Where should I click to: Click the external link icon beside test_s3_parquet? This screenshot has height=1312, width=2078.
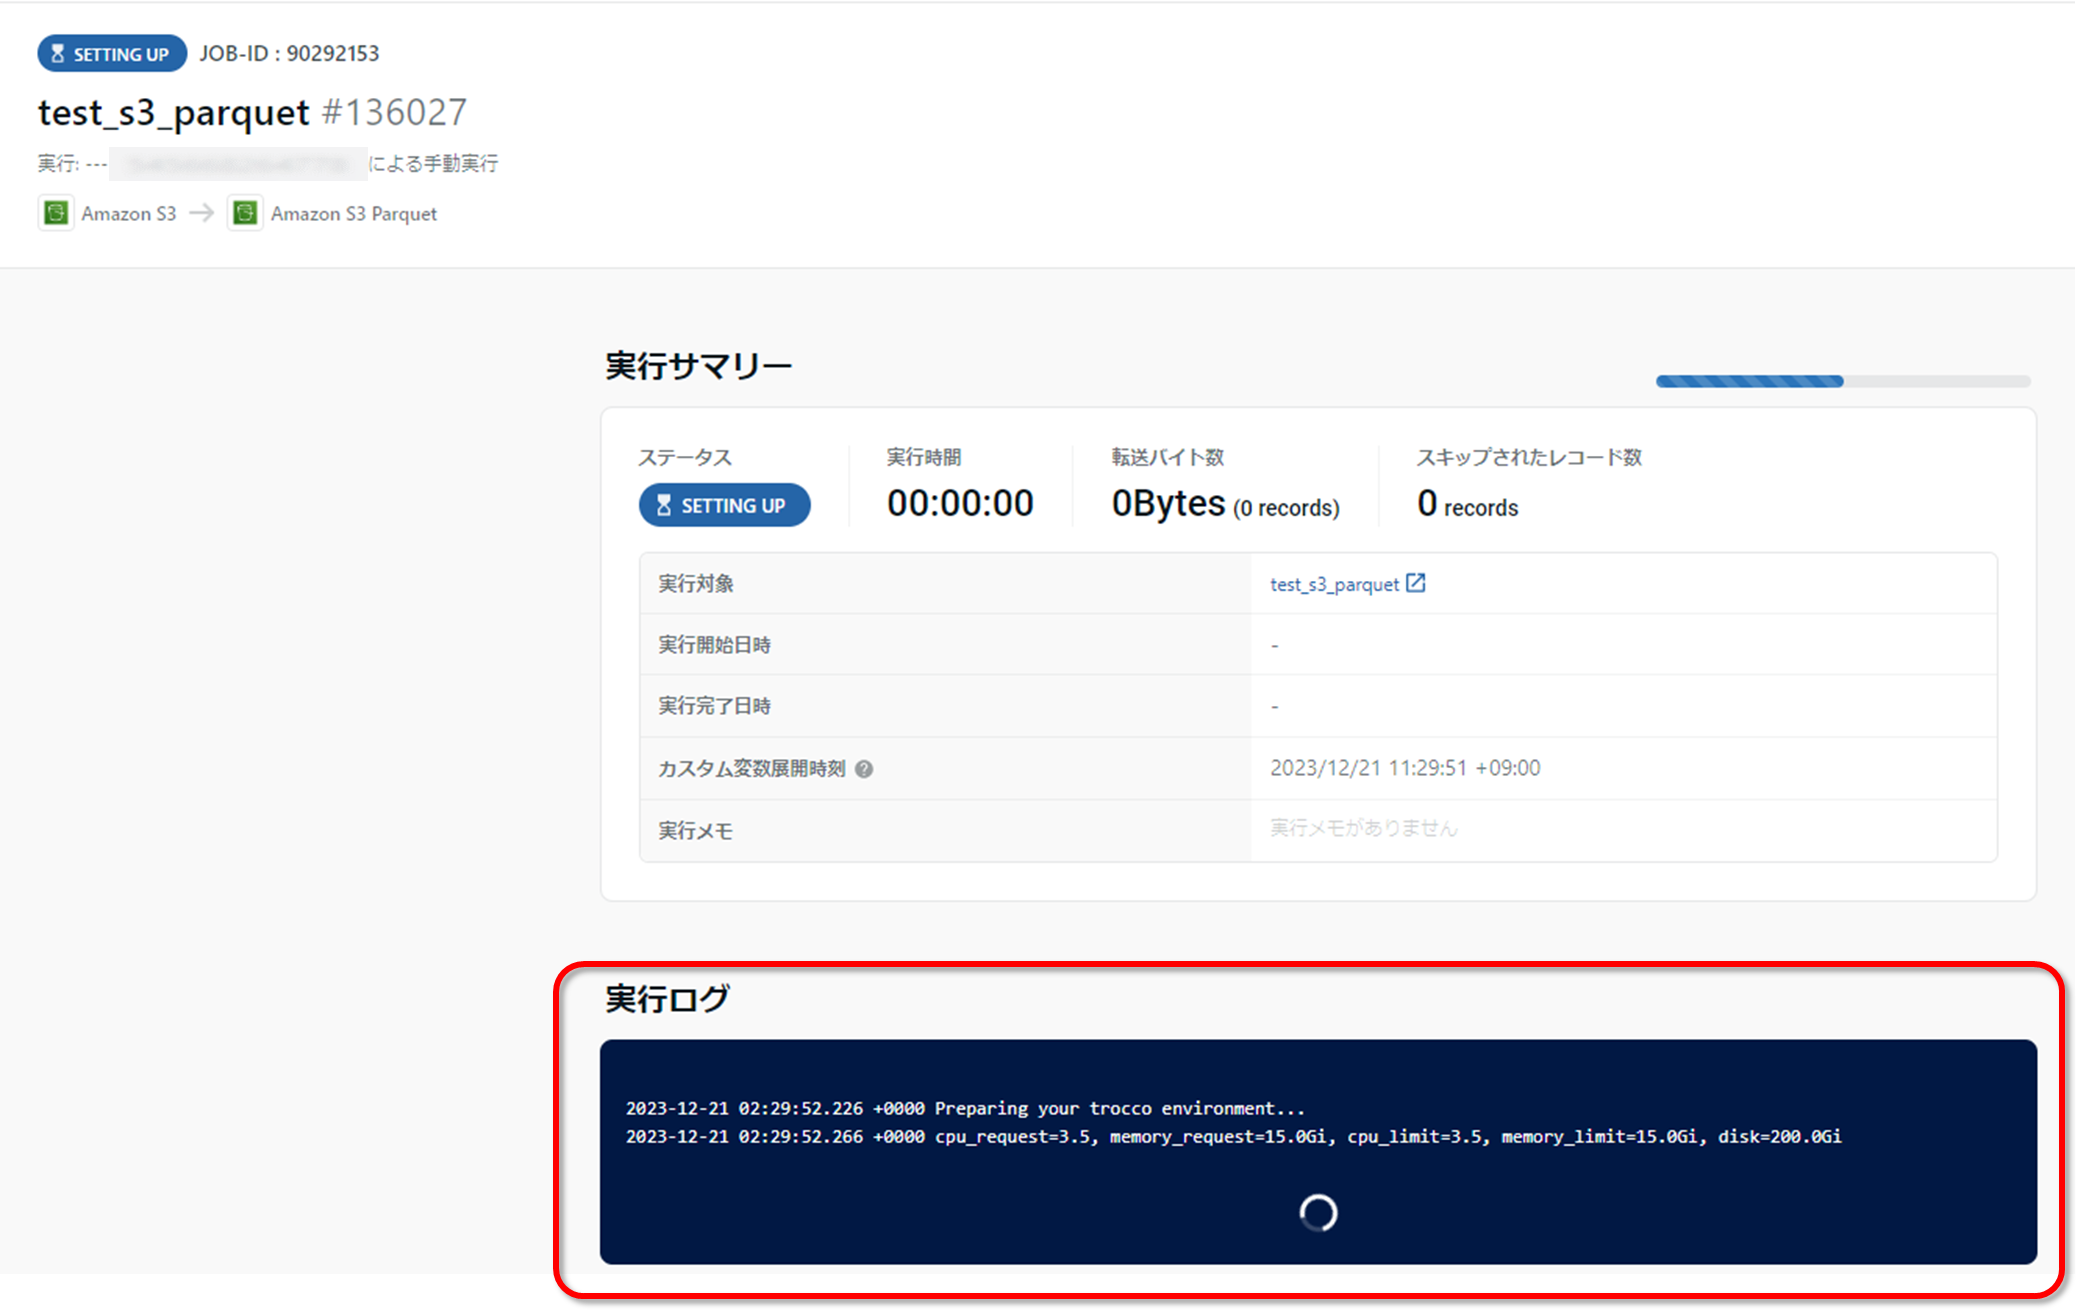click(x=1416, y=583)
